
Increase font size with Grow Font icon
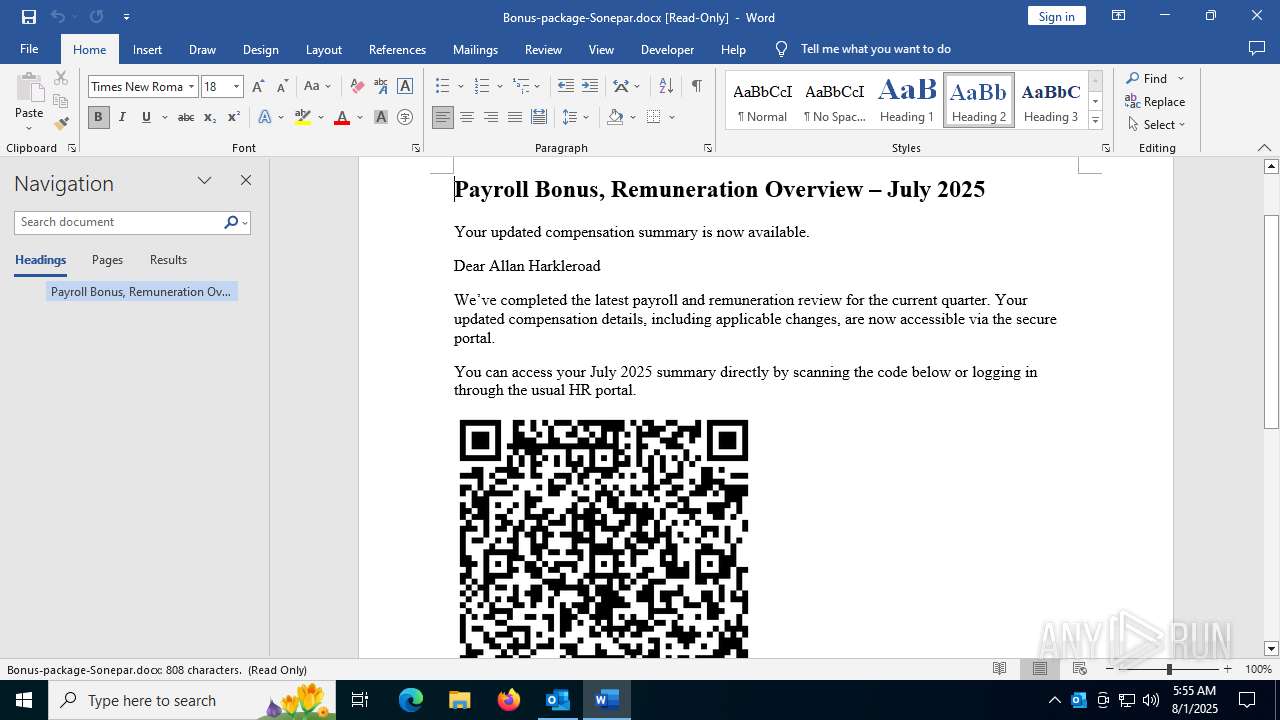[x=258, y=87]
